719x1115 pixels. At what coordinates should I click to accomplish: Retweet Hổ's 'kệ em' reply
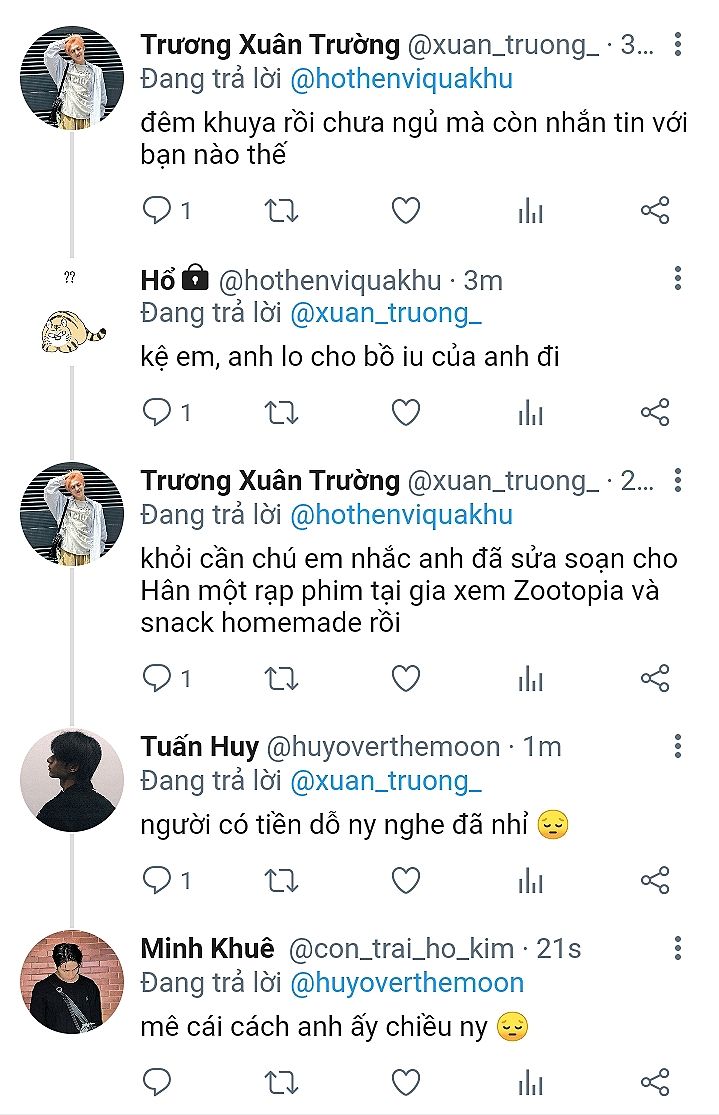(281, 412)
